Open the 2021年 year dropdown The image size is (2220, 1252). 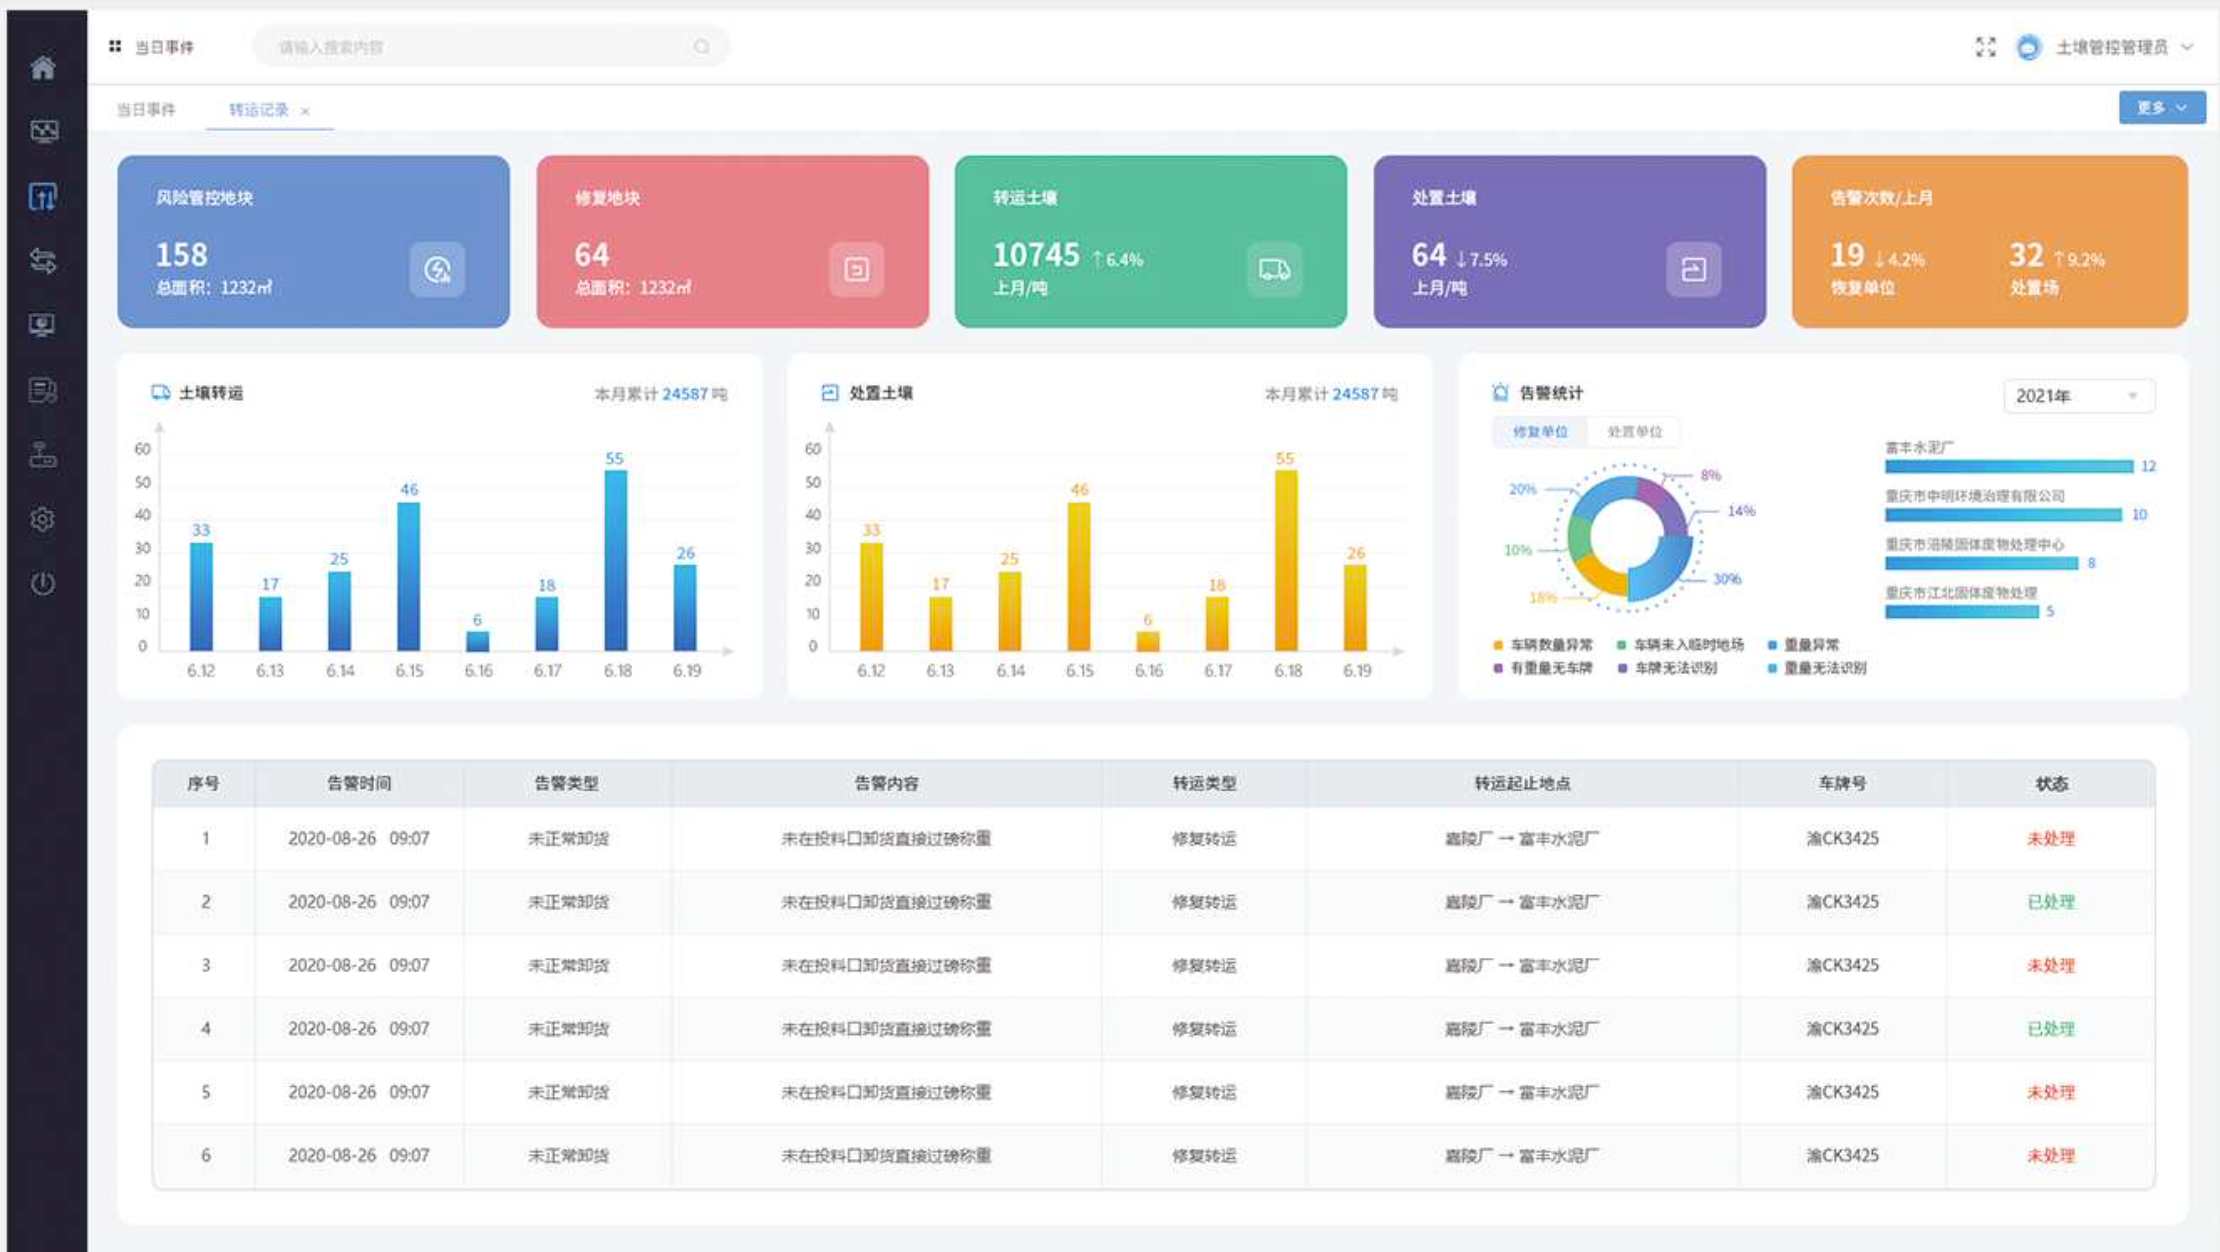2079,396
